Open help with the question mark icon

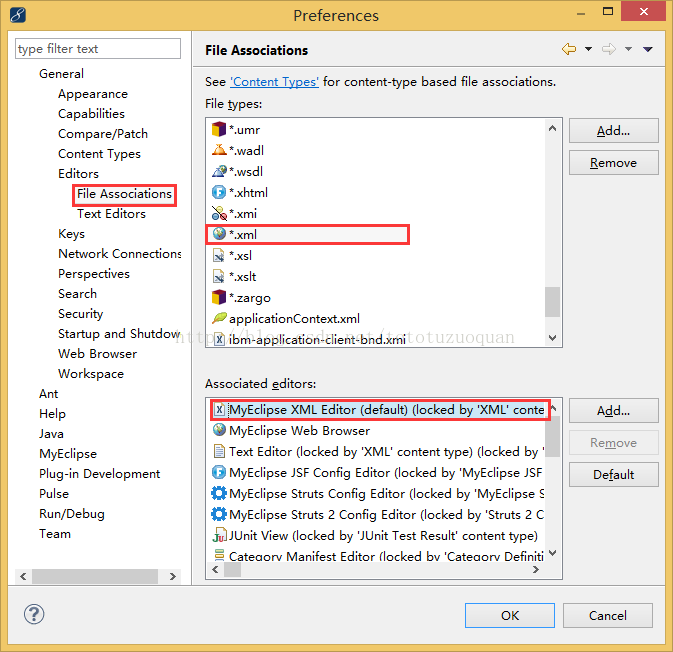pyautogui.click(x=34, y=614)
